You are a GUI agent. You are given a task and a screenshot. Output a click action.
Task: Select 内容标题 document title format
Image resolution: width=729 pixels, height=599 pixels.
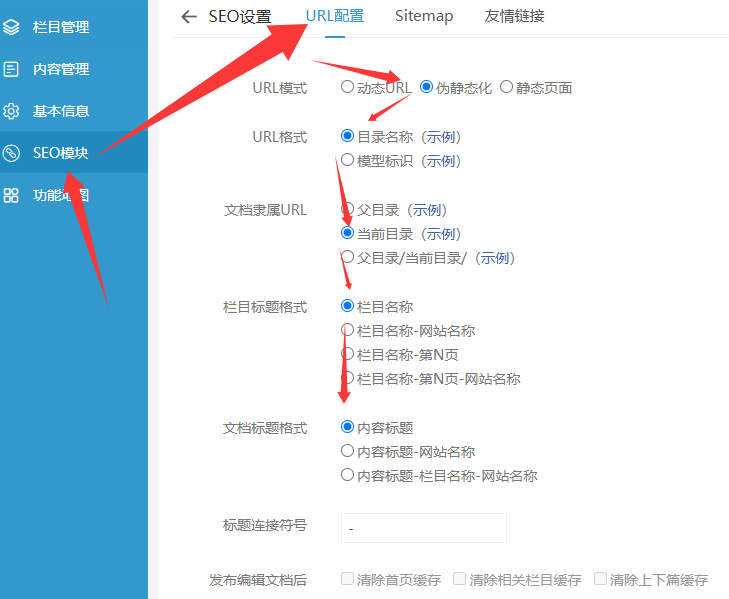coord(347,426)
